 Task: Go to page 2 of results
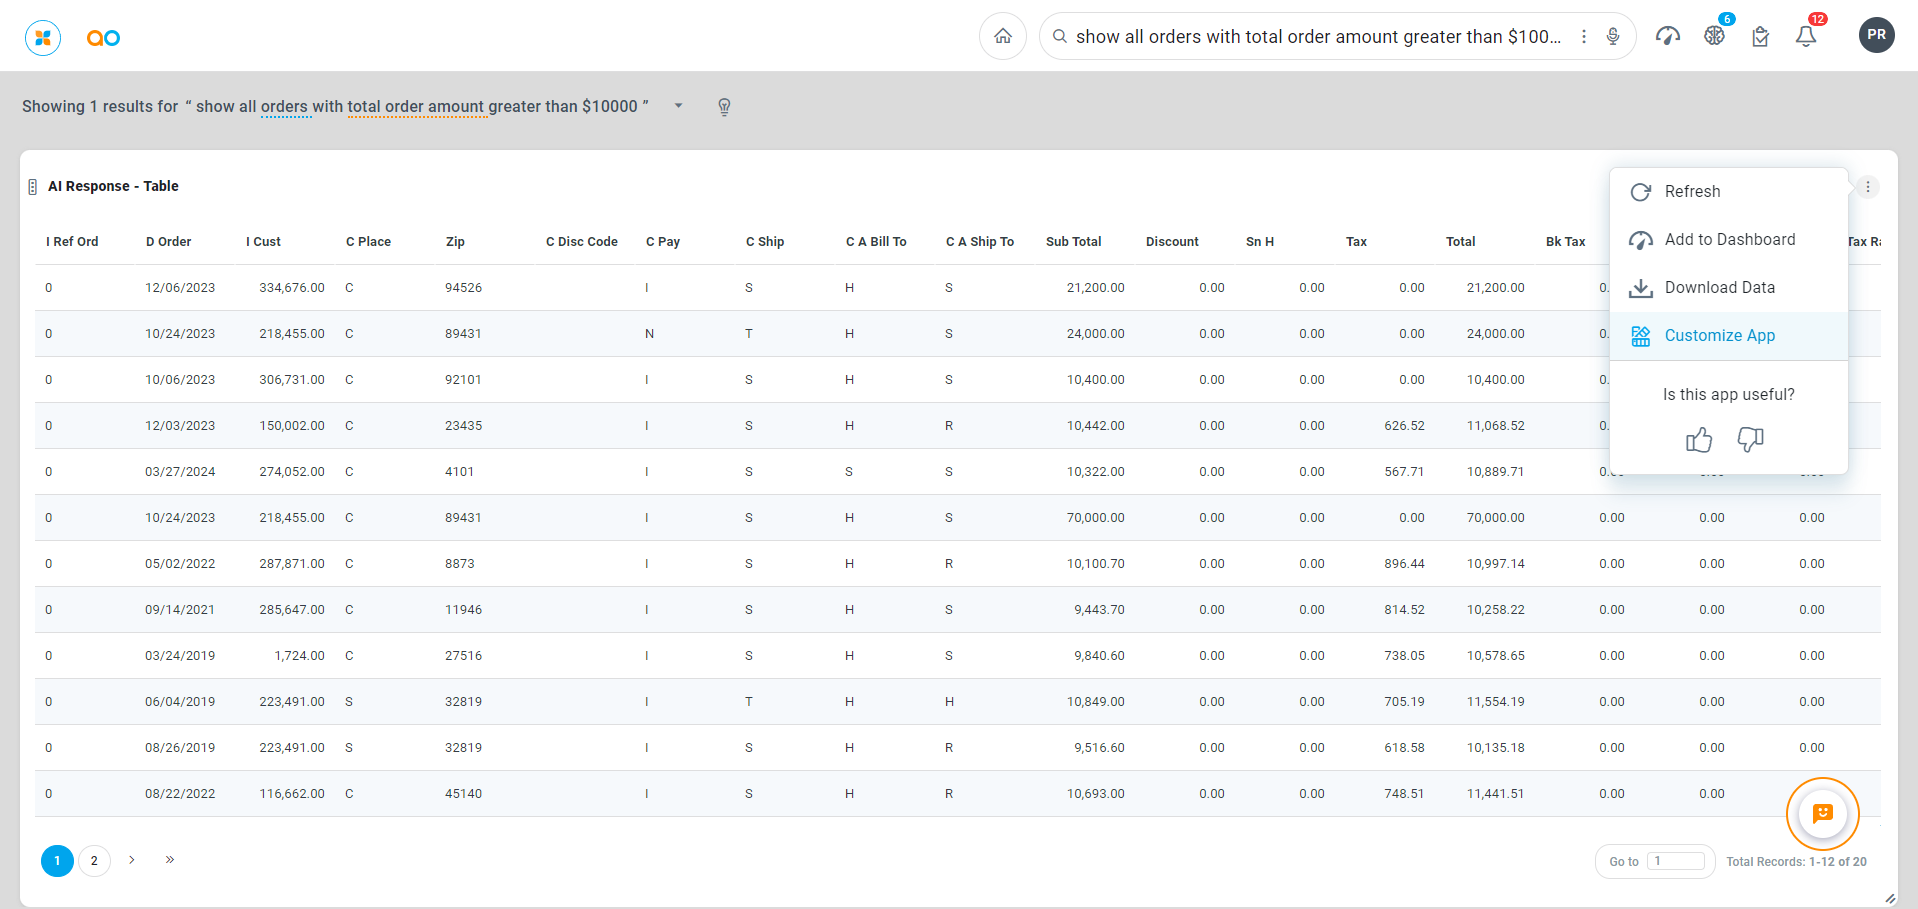(x=94, y=861)
